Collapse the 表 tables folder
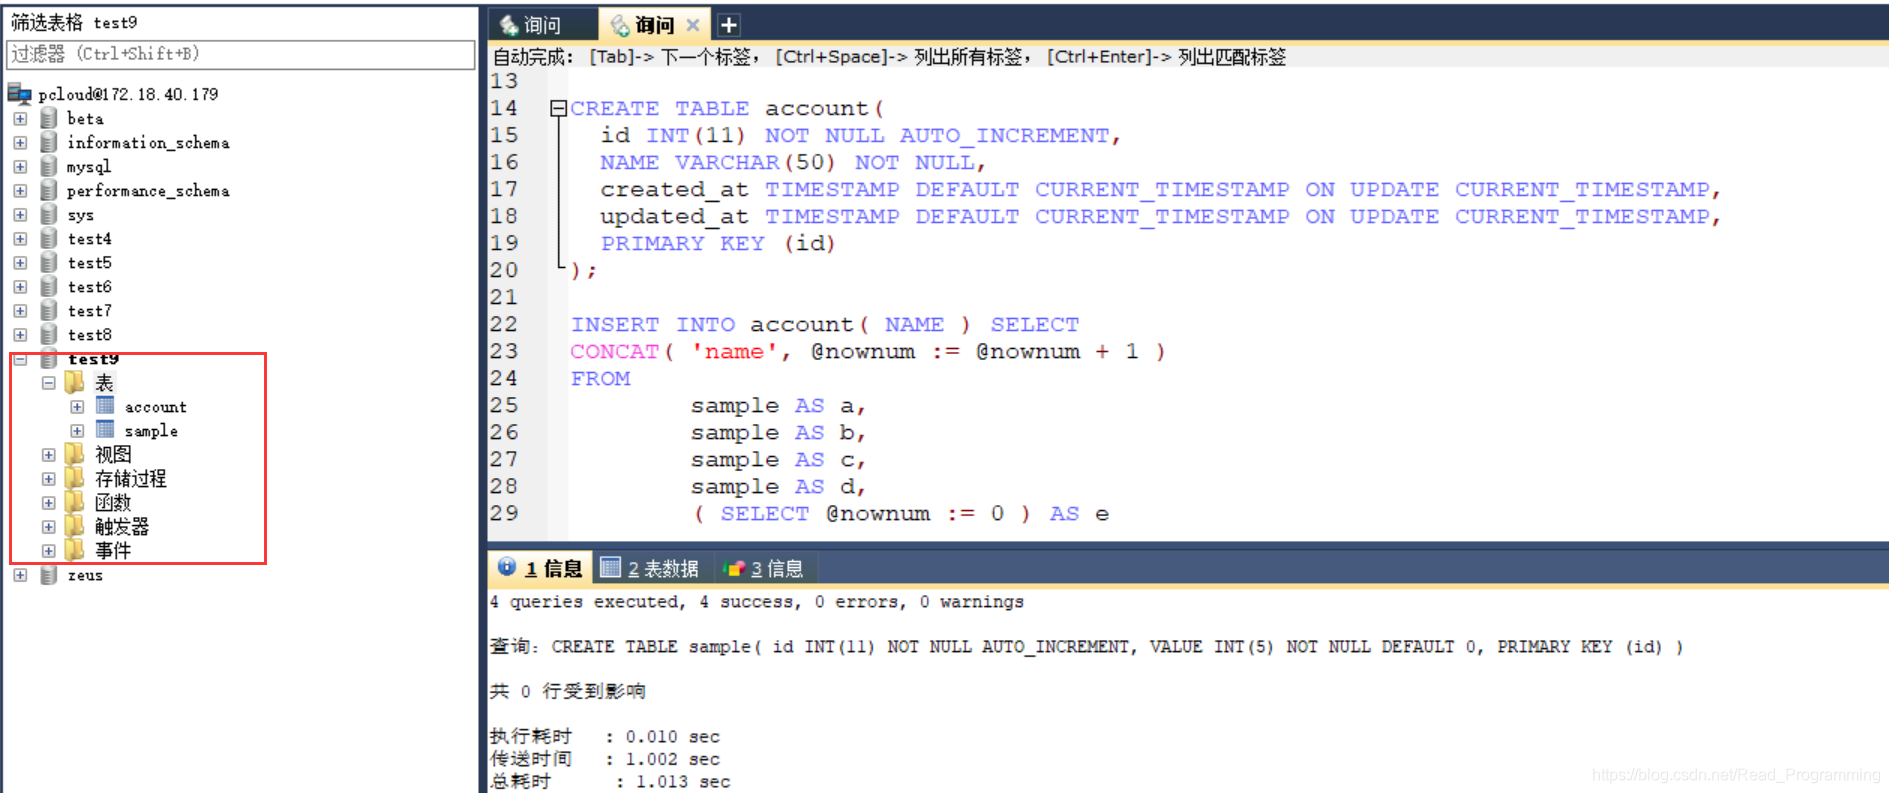Viewport: 1889px width, 793px height. (x=48, y=382)
